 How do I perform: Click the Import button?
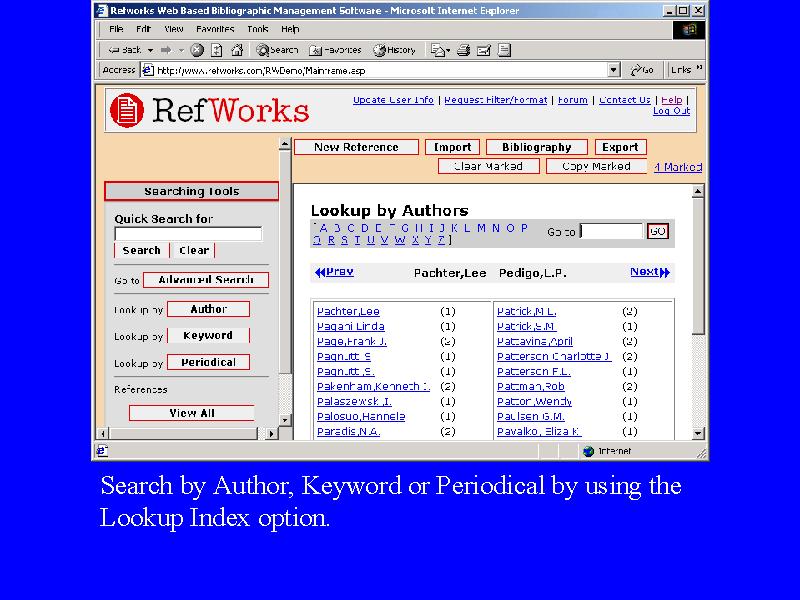click(x=452, y=147)
